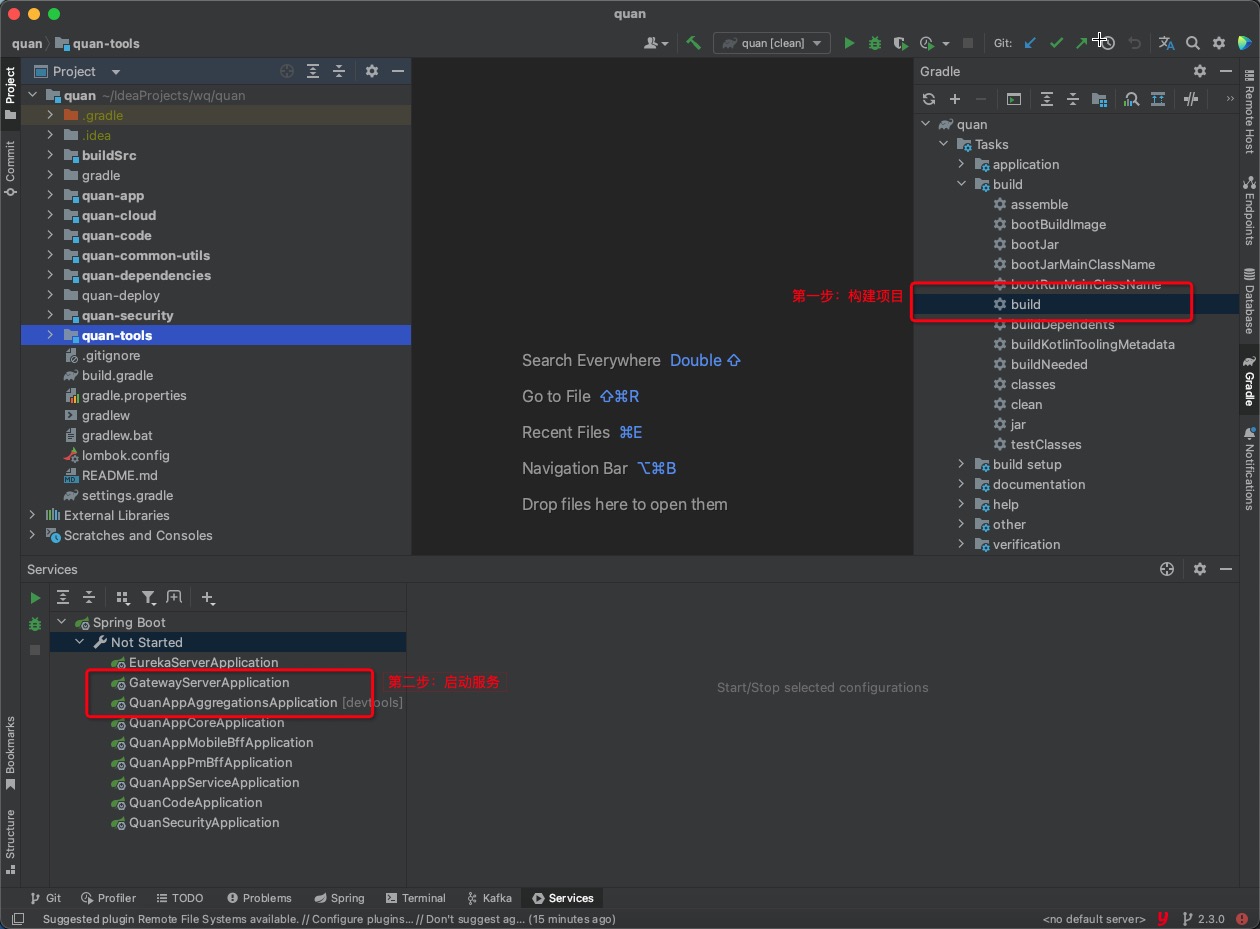This screenshot has width=1260, height=929.
Task: Open Database side tool window
Action: (1249, 300)
